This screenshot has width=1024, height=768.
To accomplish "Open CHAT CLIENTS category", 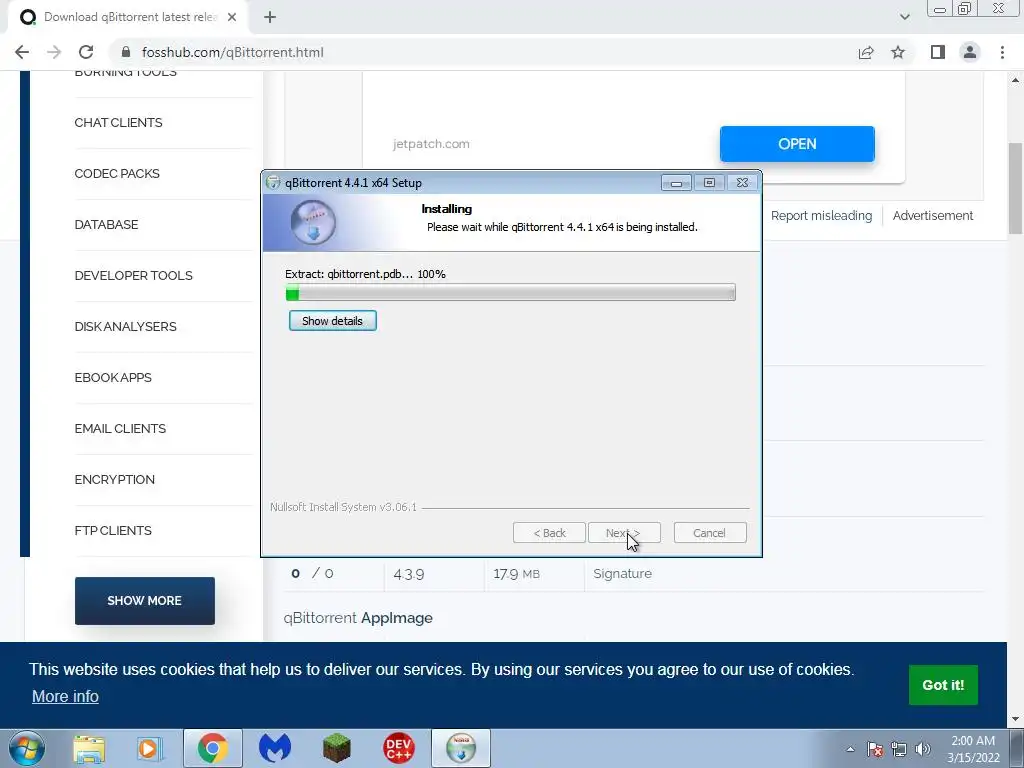I will coord(118,123).
